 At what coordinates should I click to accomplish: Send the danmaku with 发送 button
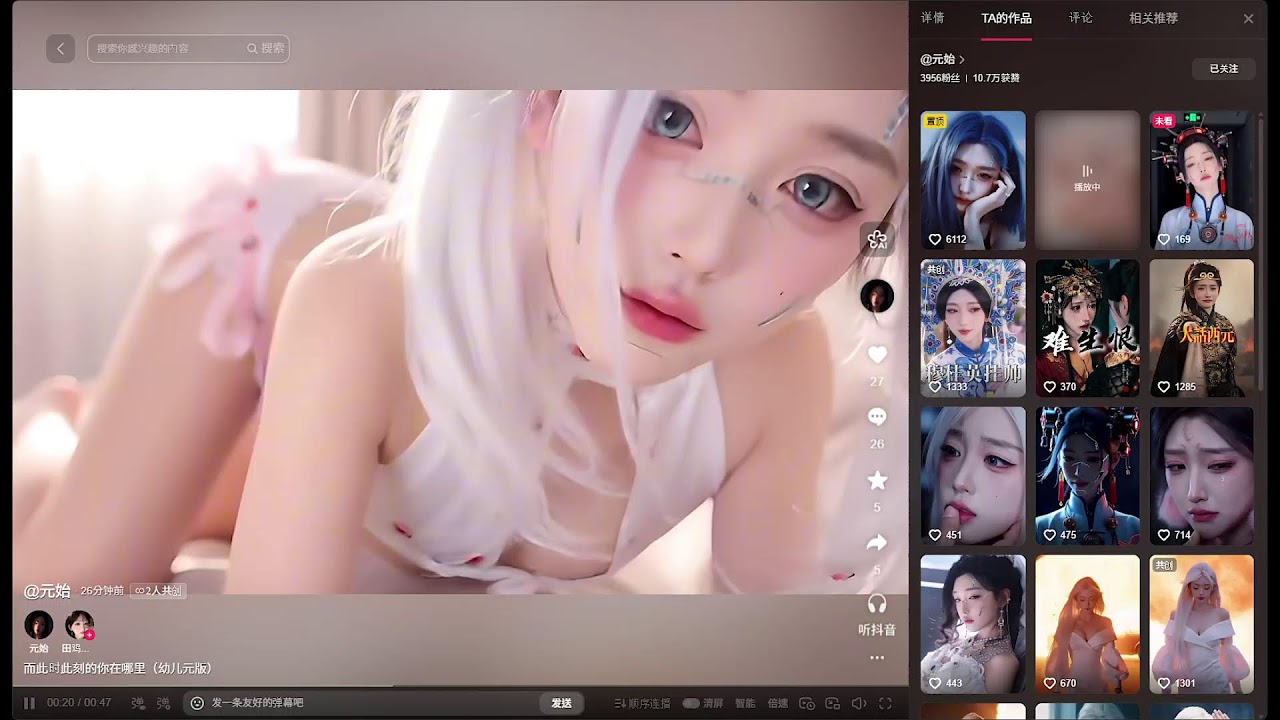click(562, 703)
